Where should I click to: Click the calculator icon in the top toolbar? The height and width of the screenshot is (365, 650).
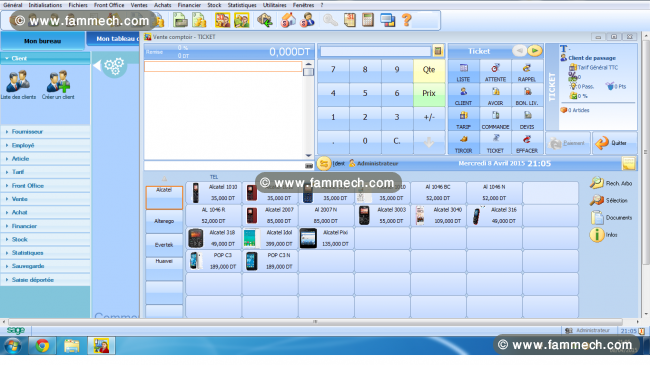pos(368,20)
